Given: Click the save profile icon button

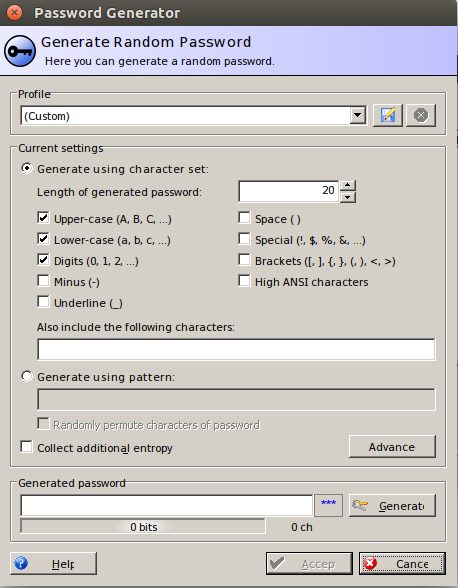Looking at the screenshot, I should [388, 115].
